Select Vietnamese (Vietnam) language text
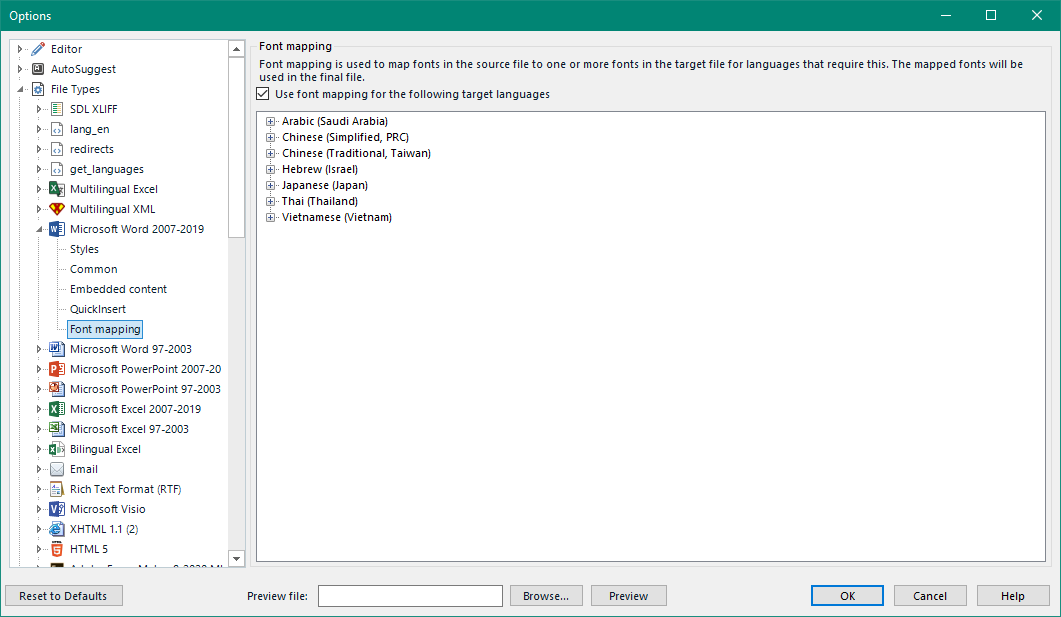 click(x=337, y=217)
